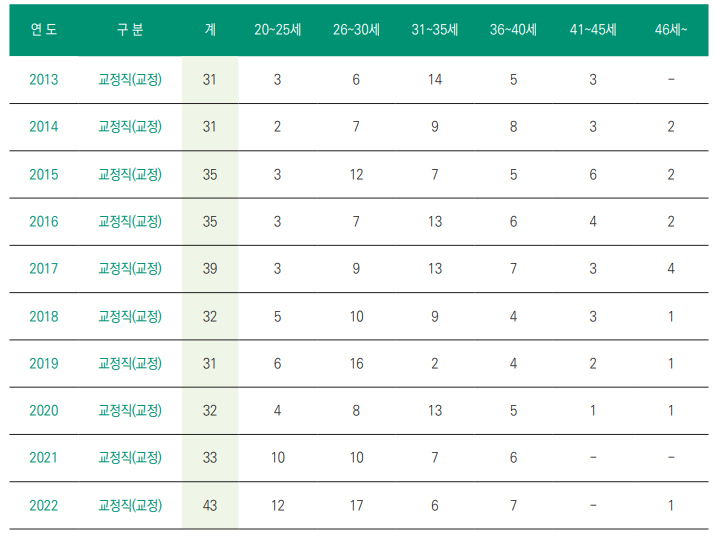Click 36~40세 value 7 in 2022 row
The width and height of the screenshot is (714, 536).
513,505
